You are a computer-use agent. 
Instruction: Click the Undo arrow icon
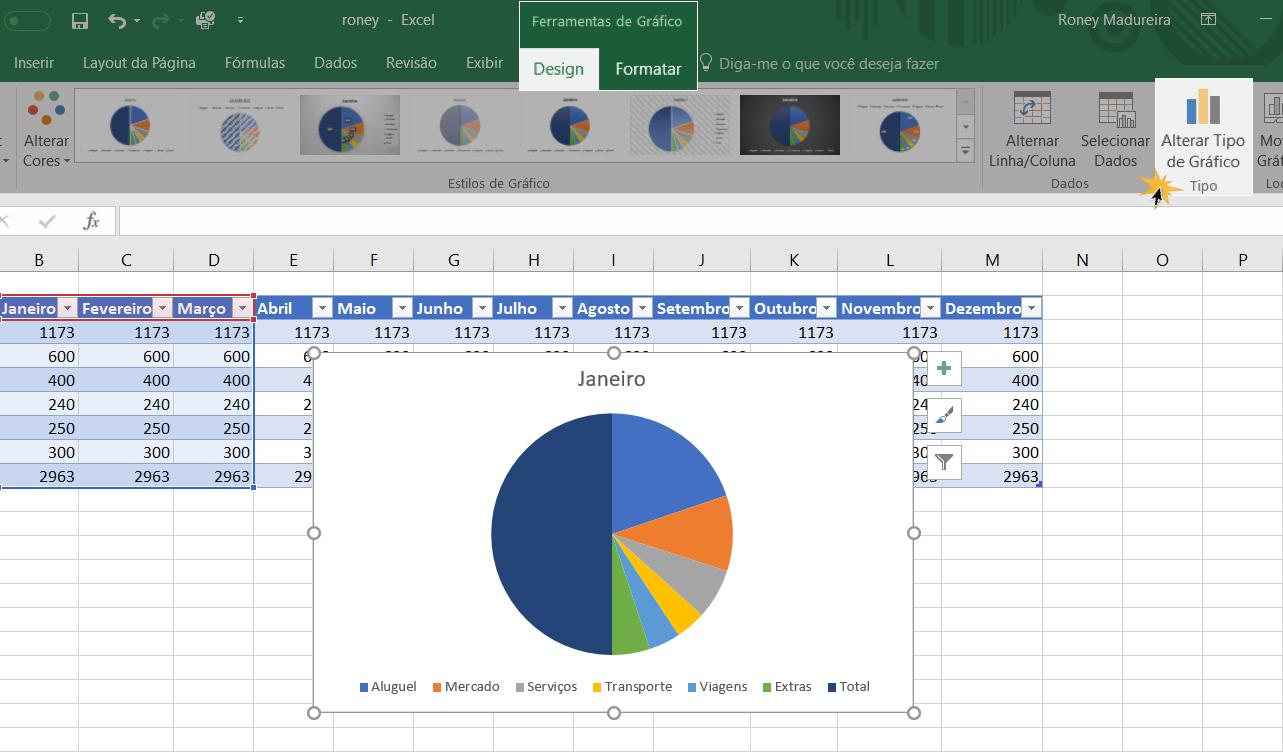coord(117,20)
